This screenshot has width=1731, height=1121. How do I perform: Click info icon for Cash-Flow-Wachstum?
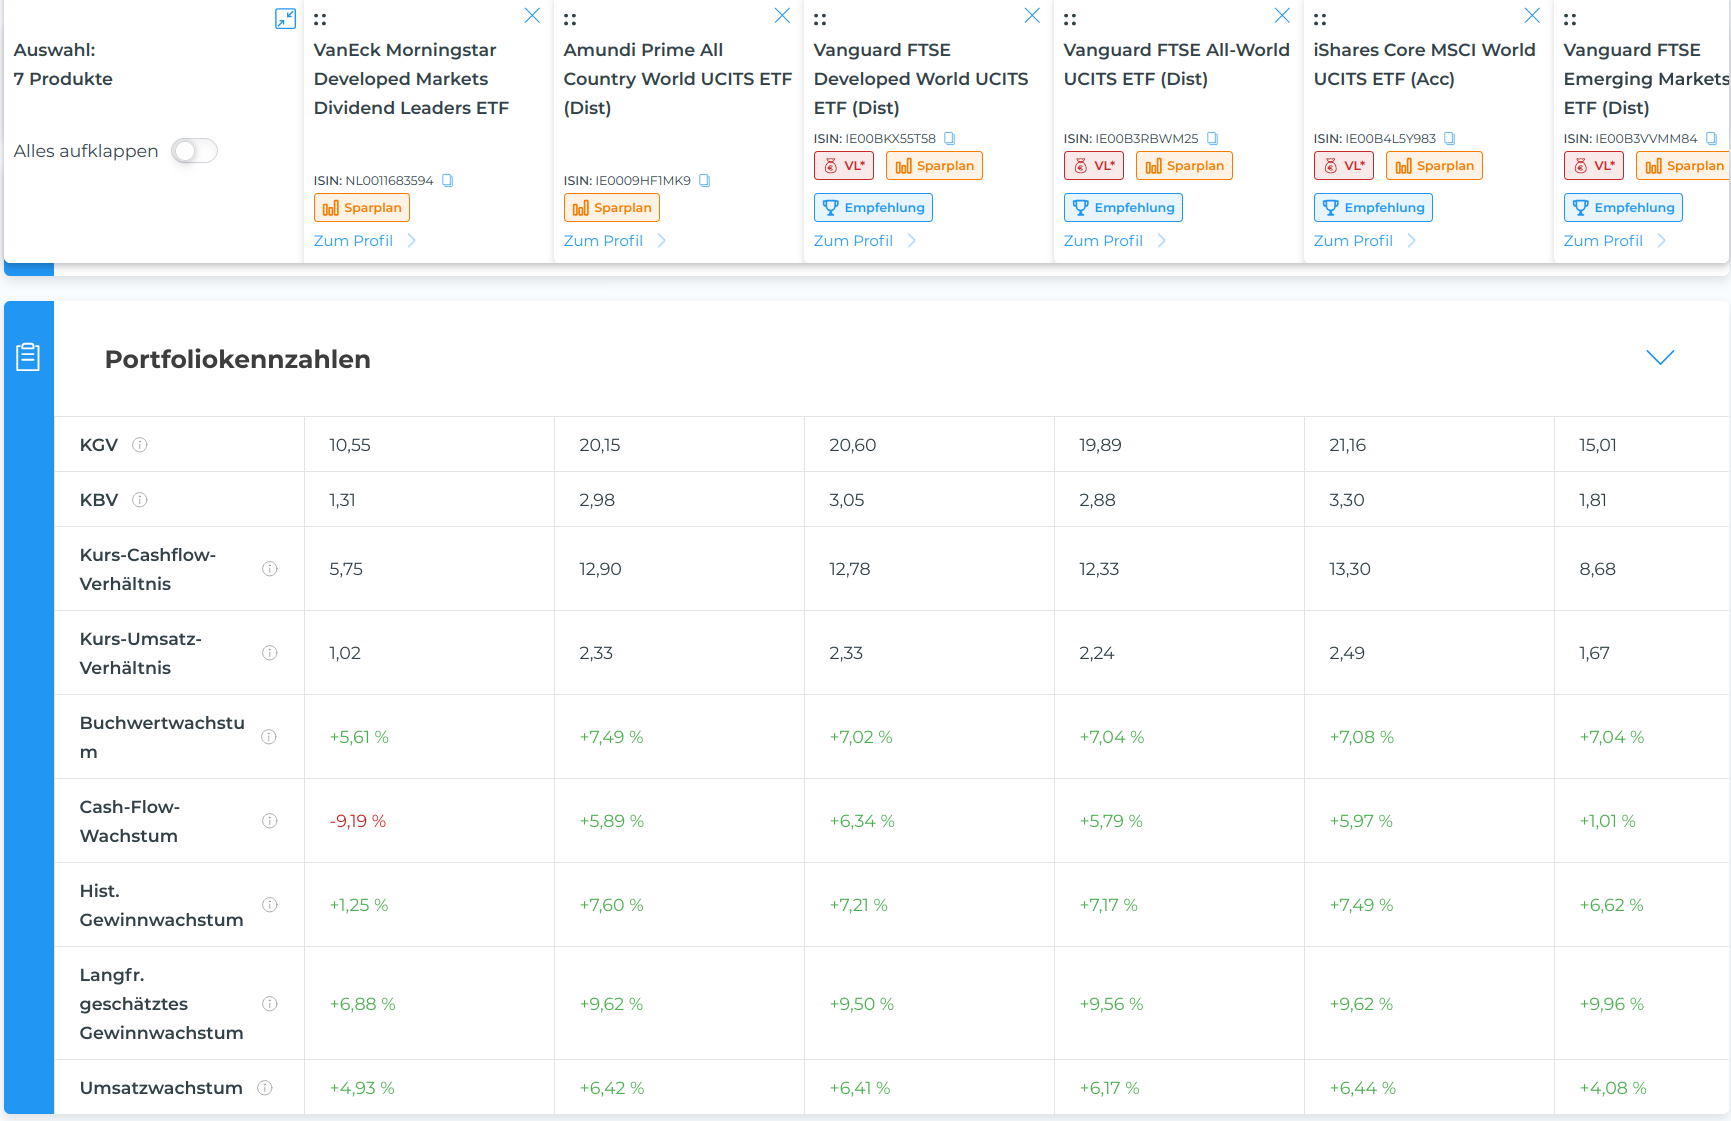pos(269,821)
